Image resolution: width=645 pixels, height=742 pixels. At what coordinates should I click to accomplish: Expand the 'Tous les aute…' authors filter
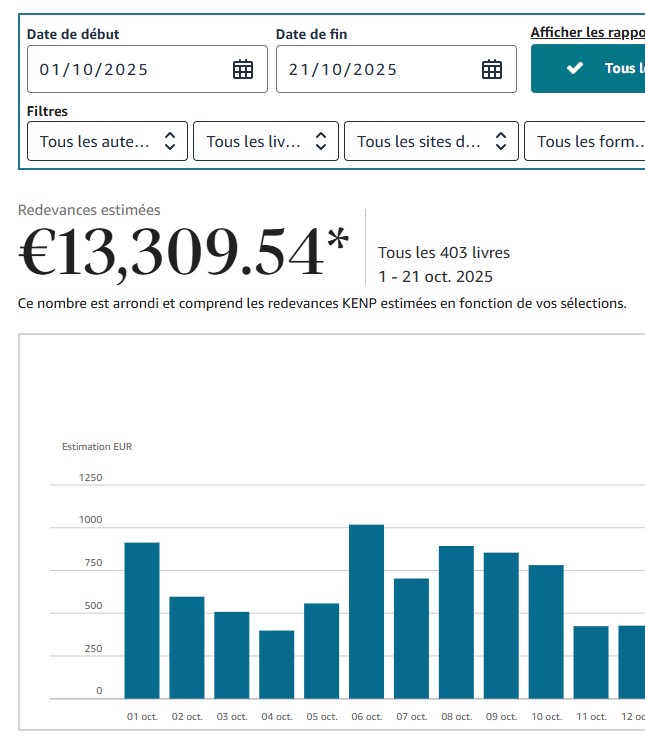coord(108,141)
